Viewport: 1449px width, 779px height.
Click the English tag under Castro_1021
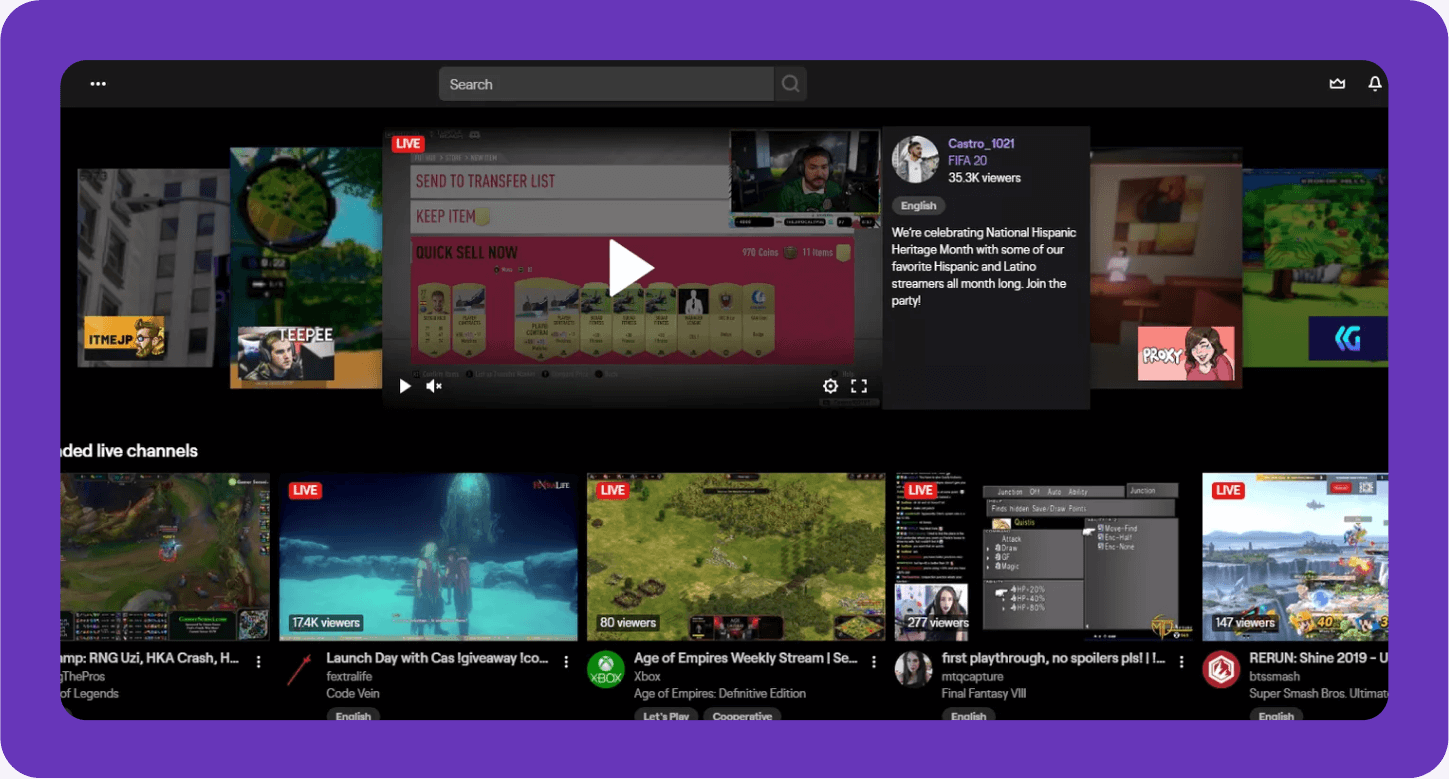tap(918, 206)
